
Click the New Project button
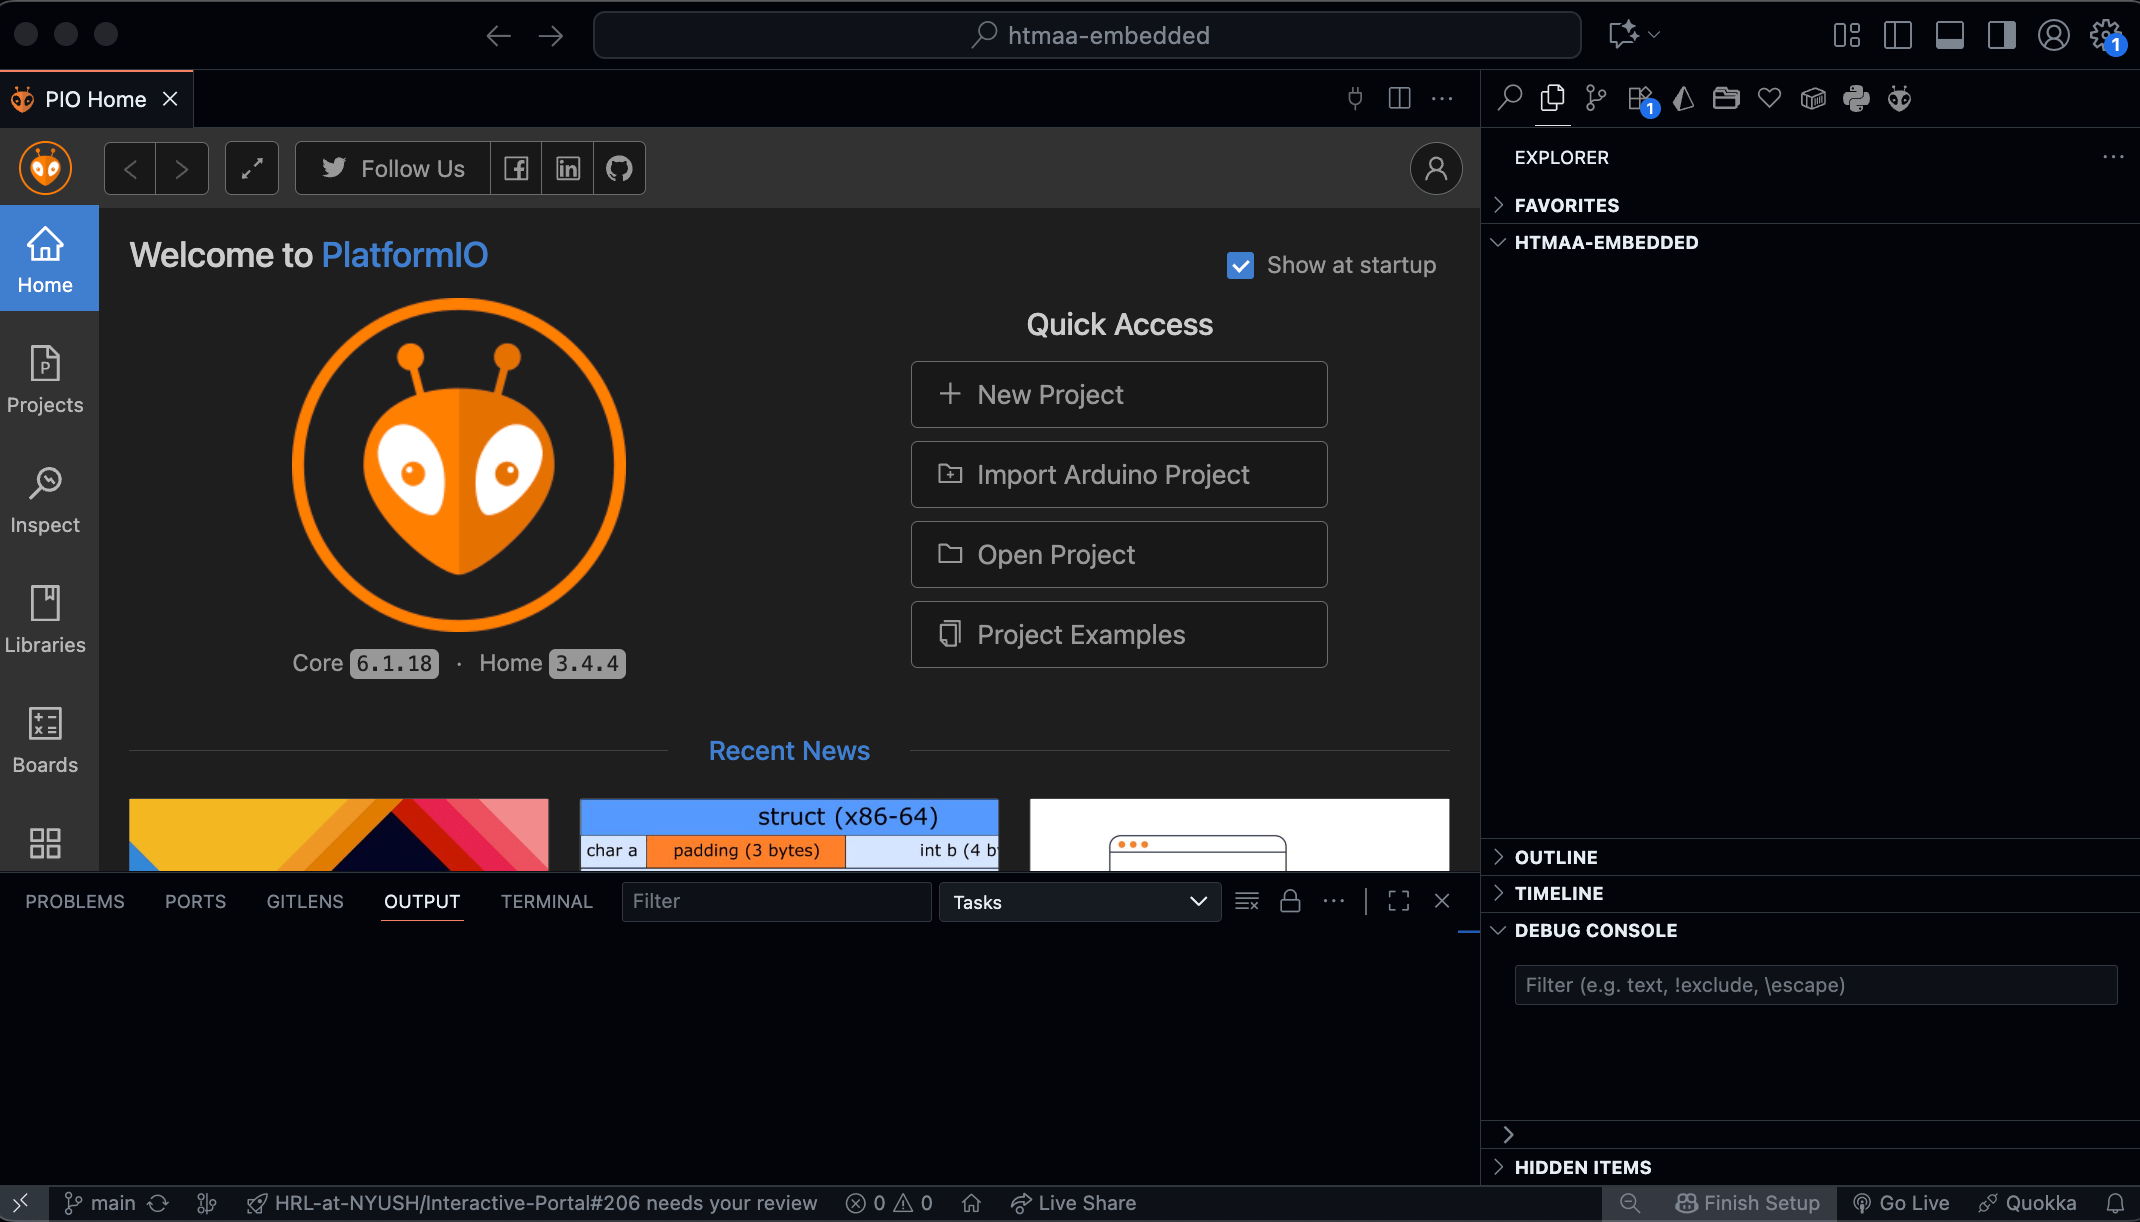coord(1118,394)
